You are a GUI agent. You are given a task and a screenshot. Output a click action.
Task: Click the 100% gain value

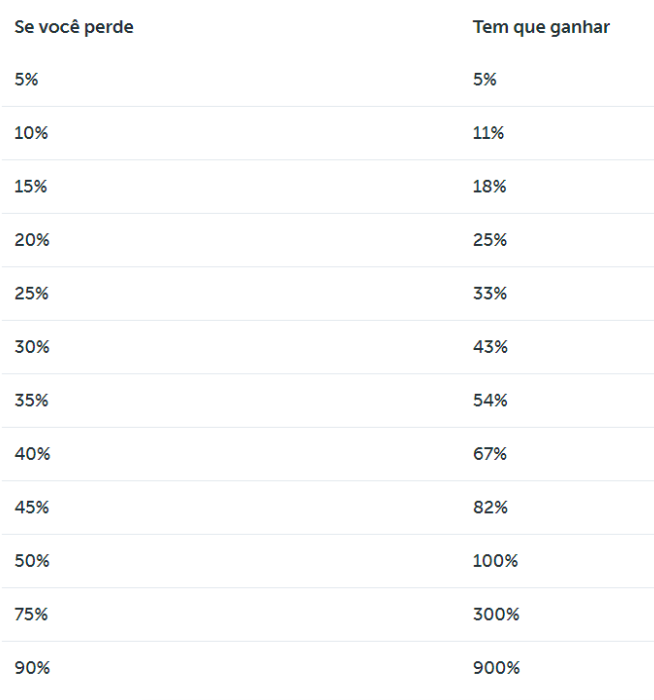(495, 561)
